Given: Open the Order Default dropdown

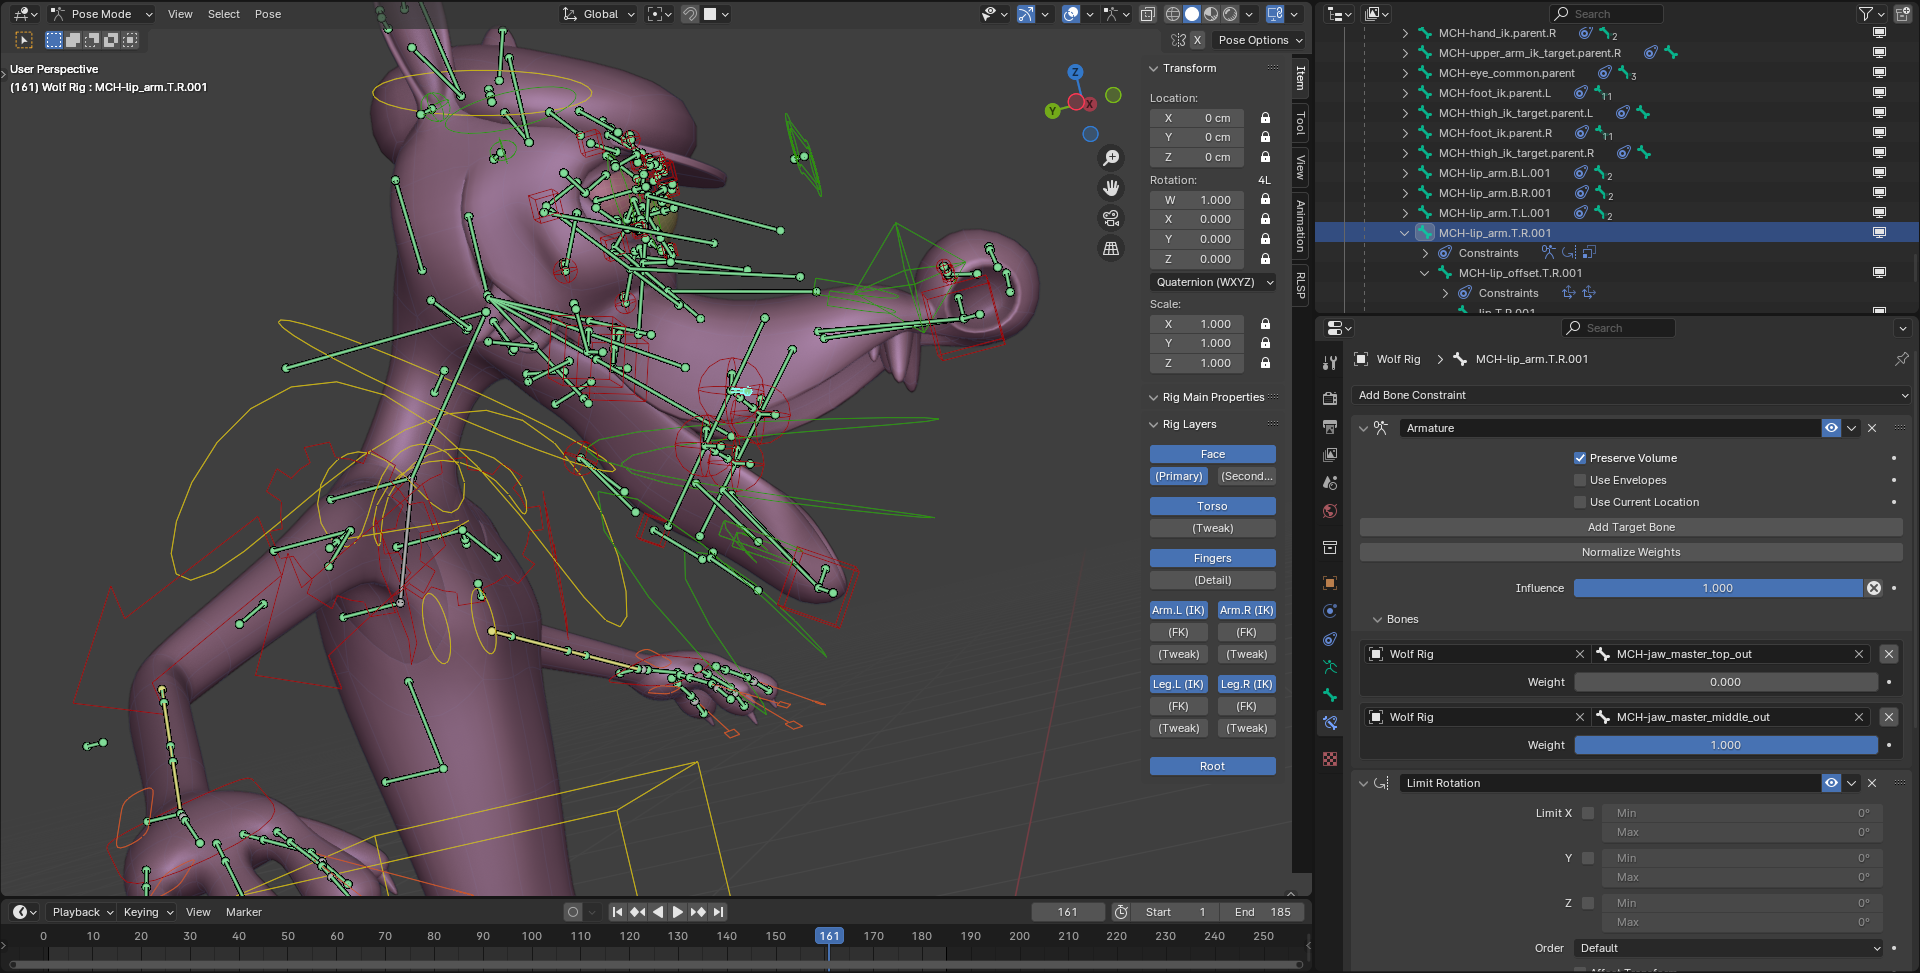Looking at the screenshot, I should click(1729, 948).
